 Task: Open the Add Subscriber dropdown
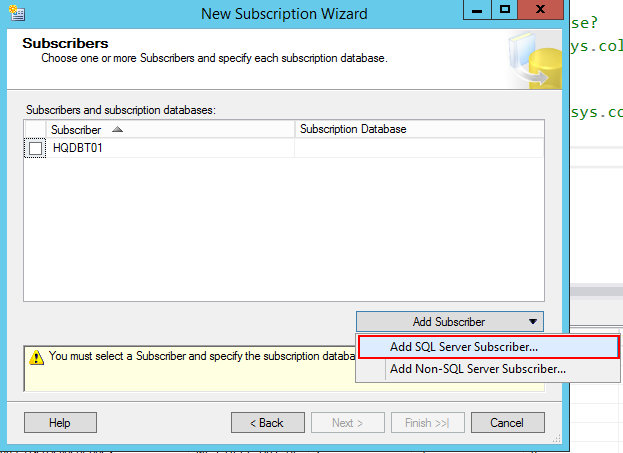point(449,322)
